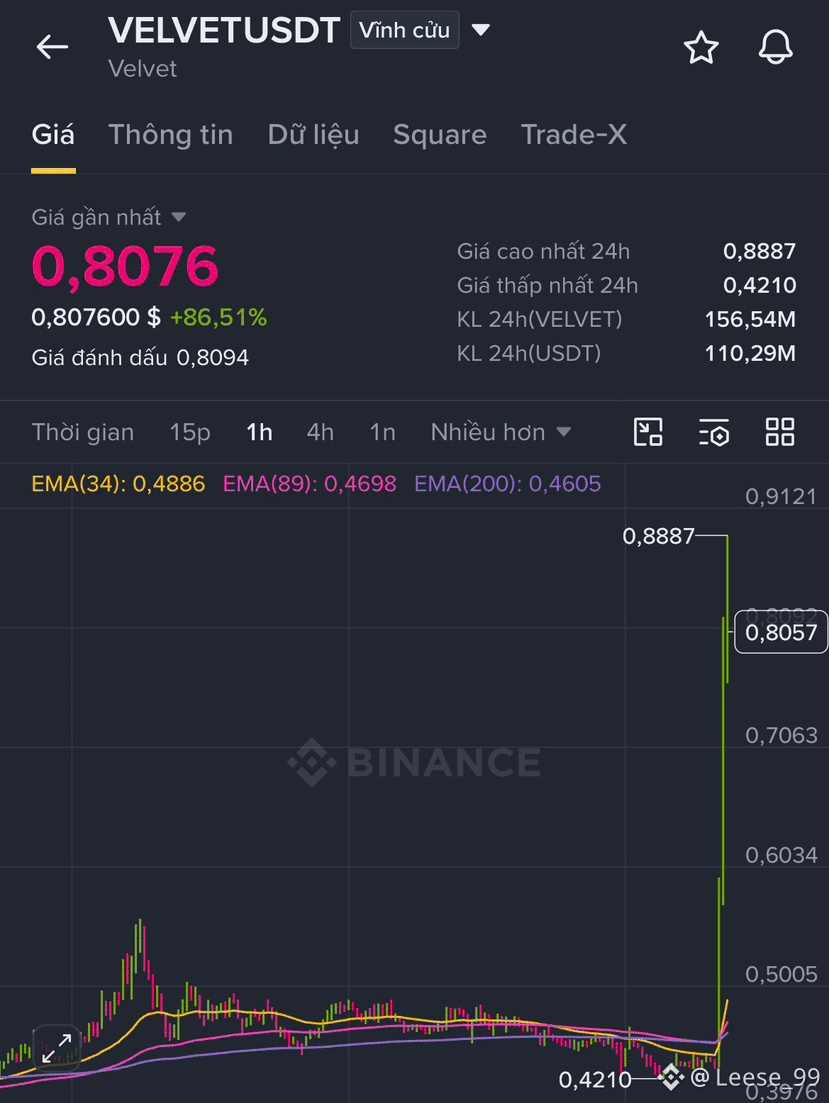Open price alerts via bell icon
Screen dimensions: 829x1103
click(776, 47)
